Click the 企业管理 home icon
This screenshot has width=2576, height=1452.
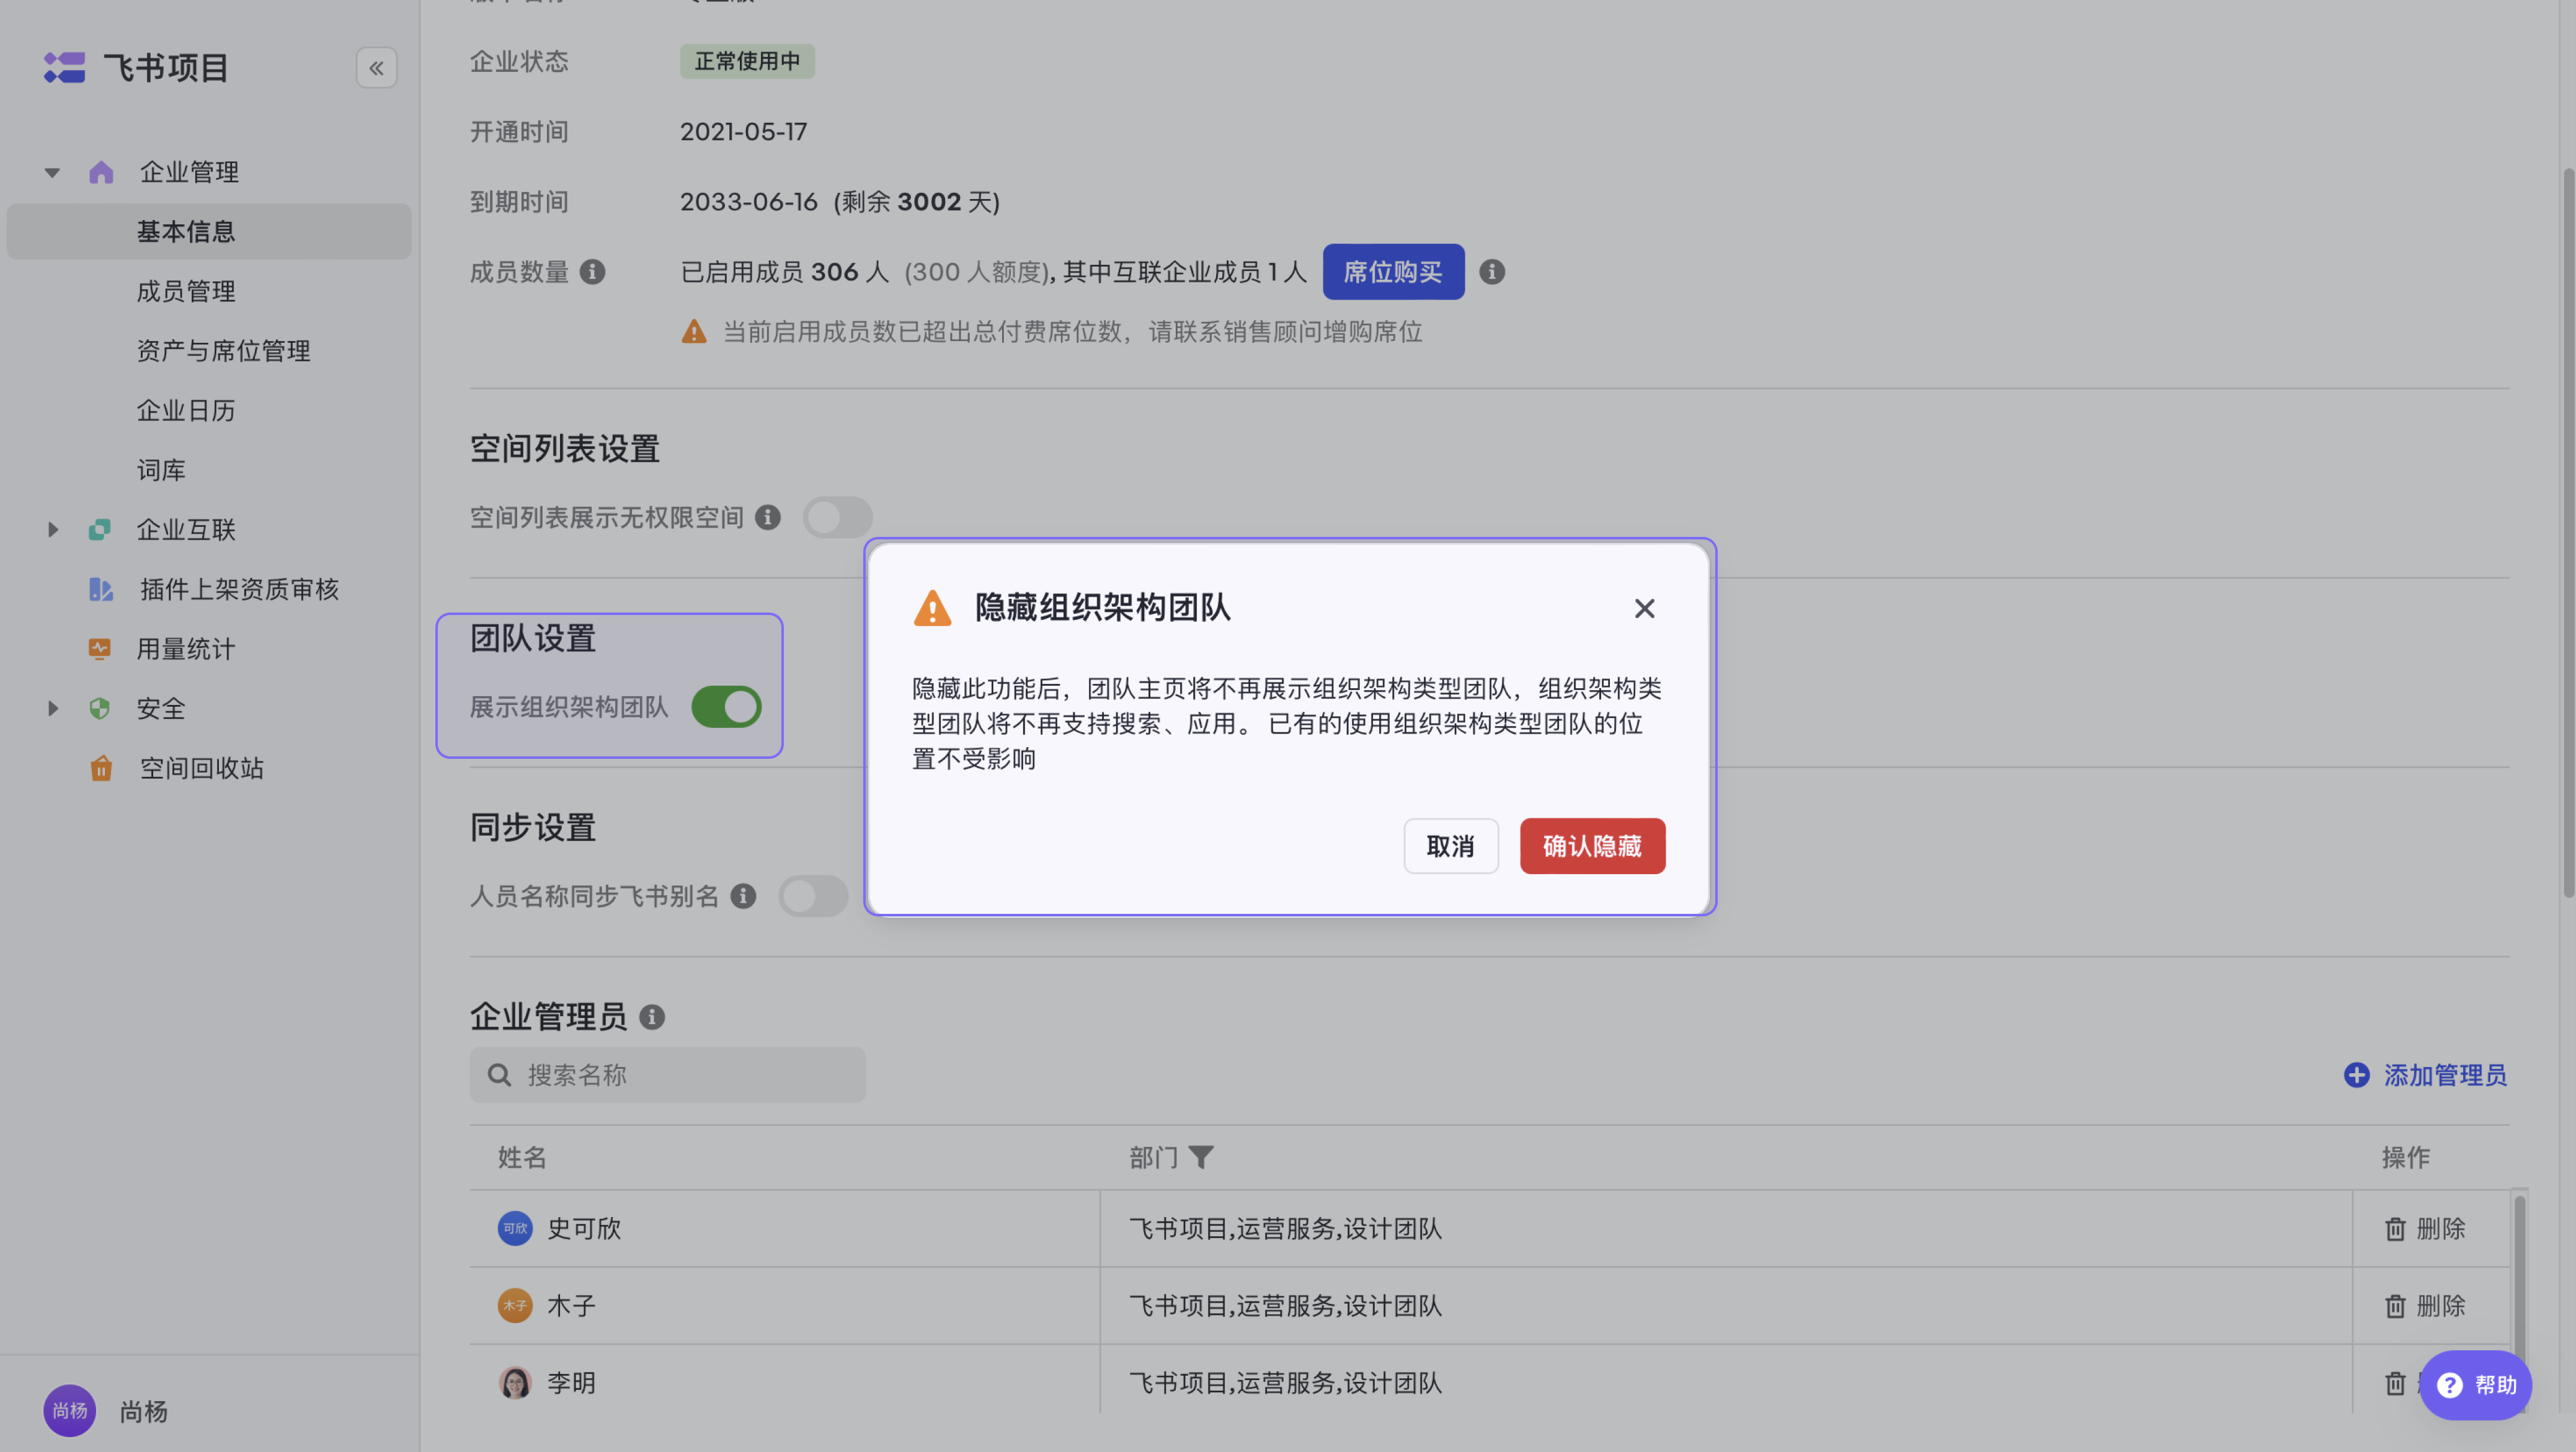coord(101,172)
